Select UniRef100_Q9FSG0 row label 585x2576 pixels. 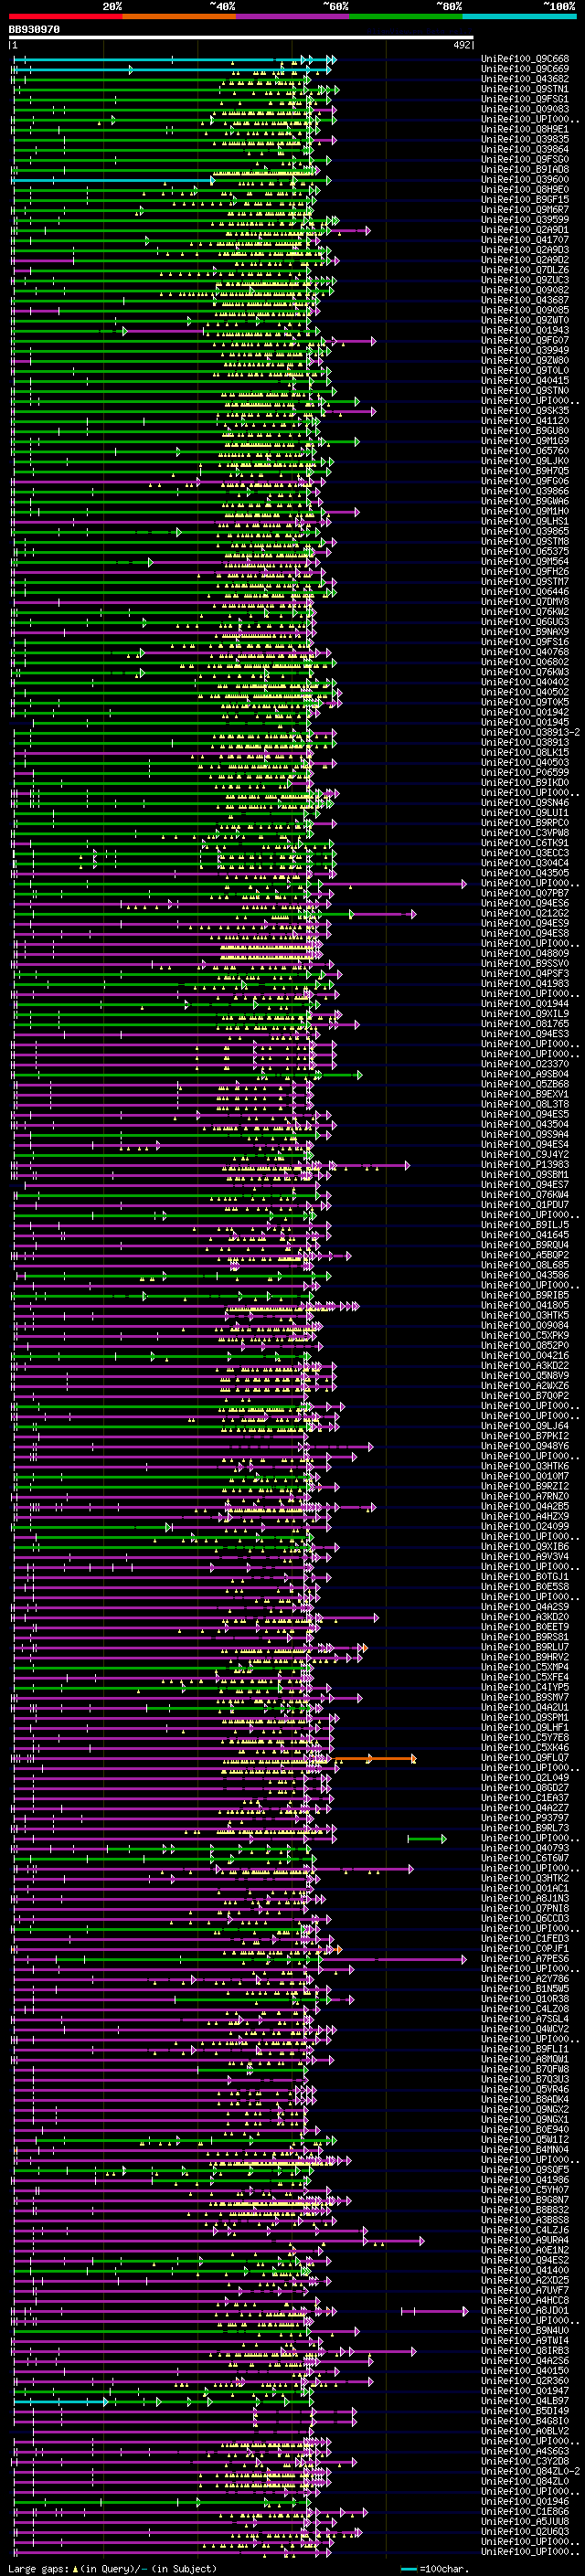[x=525, y=159]
